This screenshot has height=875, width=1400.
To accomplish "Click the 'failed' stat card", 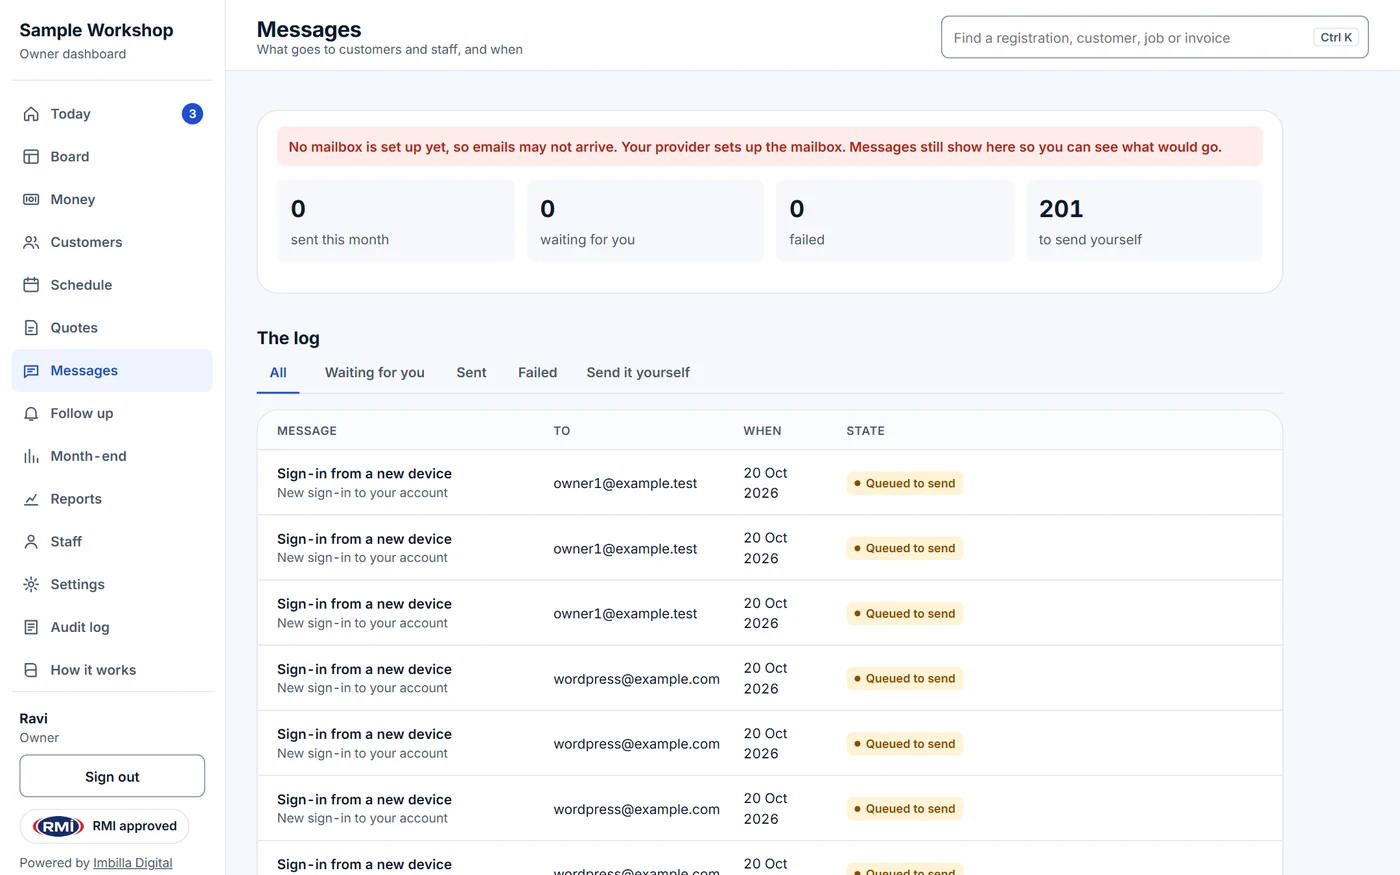I will [x=895, y=221].
